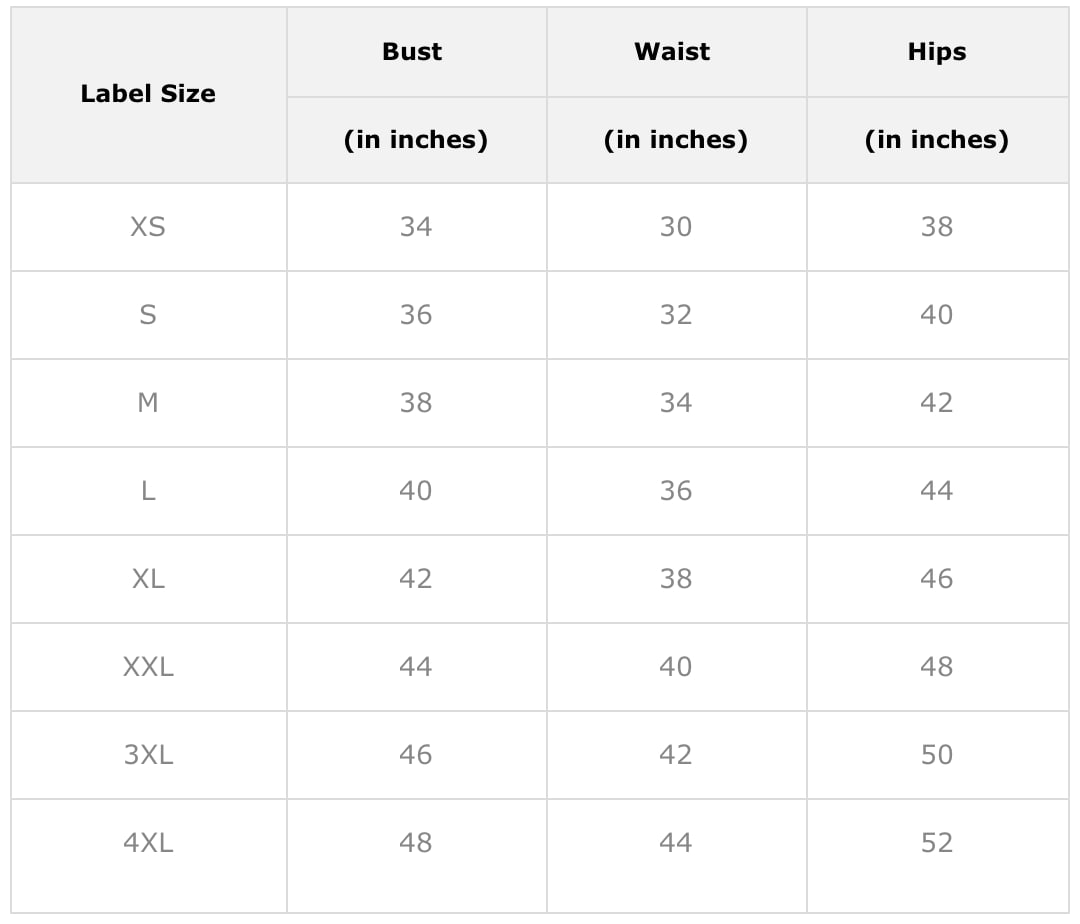This screenshot has width=1080, height=924.
Task: Select the 4XL size label cell
Action: point(148,843)
